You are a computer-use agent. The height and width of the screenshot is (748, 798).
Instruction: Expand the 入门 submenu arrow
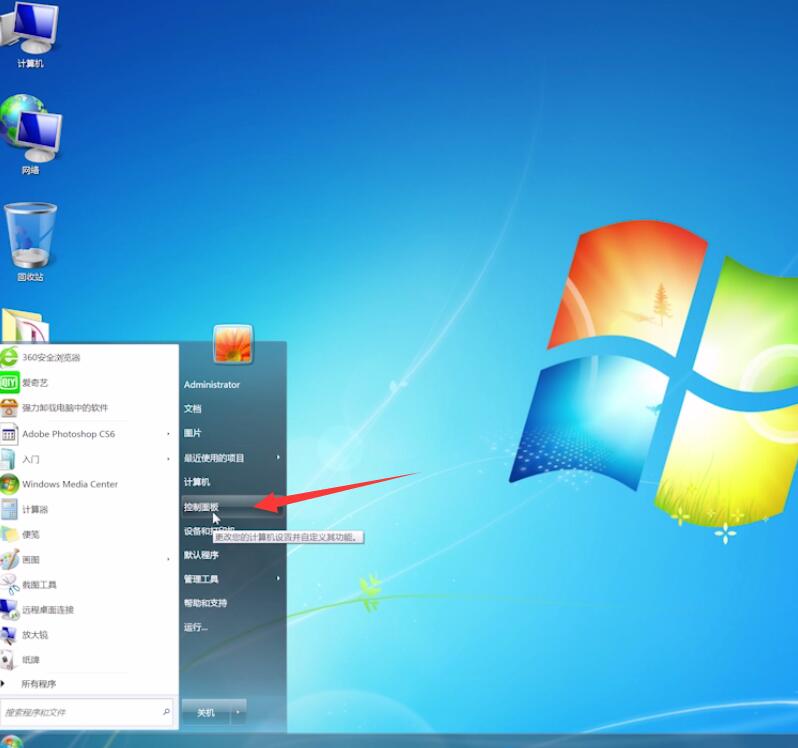click(168, 459)
